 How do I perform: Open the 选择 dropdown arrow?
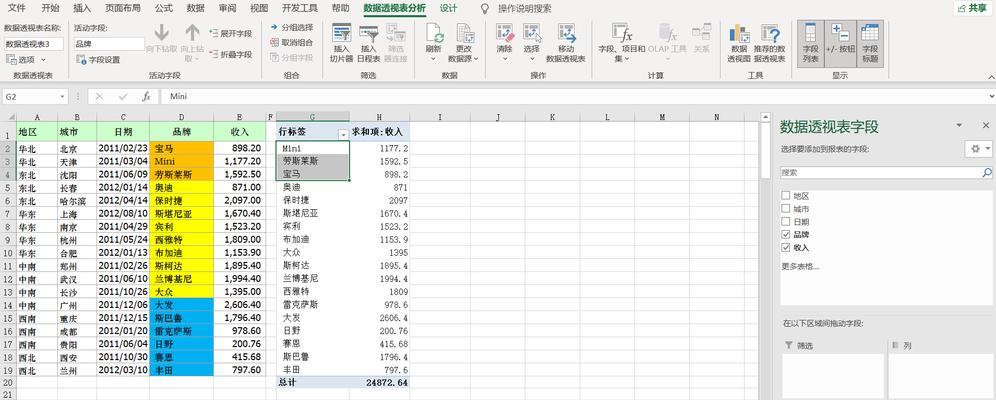point(532,59)
